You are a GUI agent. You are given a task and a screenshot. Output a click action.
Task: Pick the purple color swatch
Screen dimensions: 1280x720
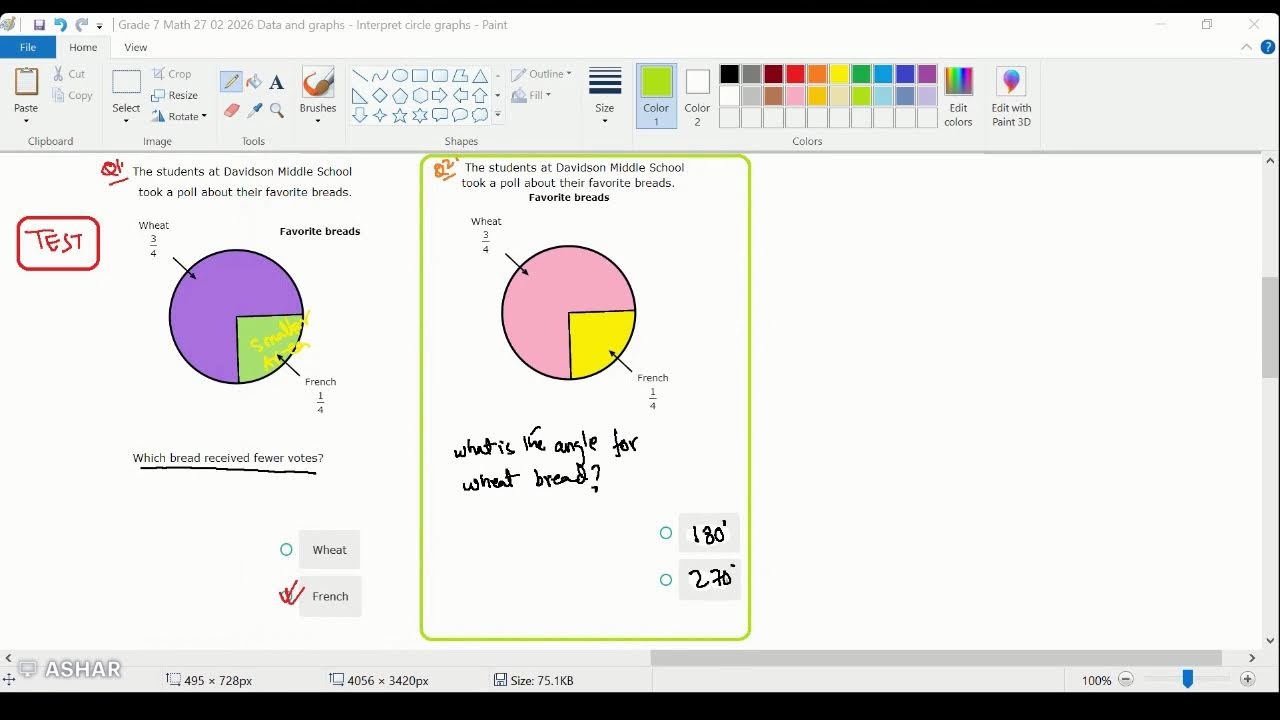tap(927, 74)
